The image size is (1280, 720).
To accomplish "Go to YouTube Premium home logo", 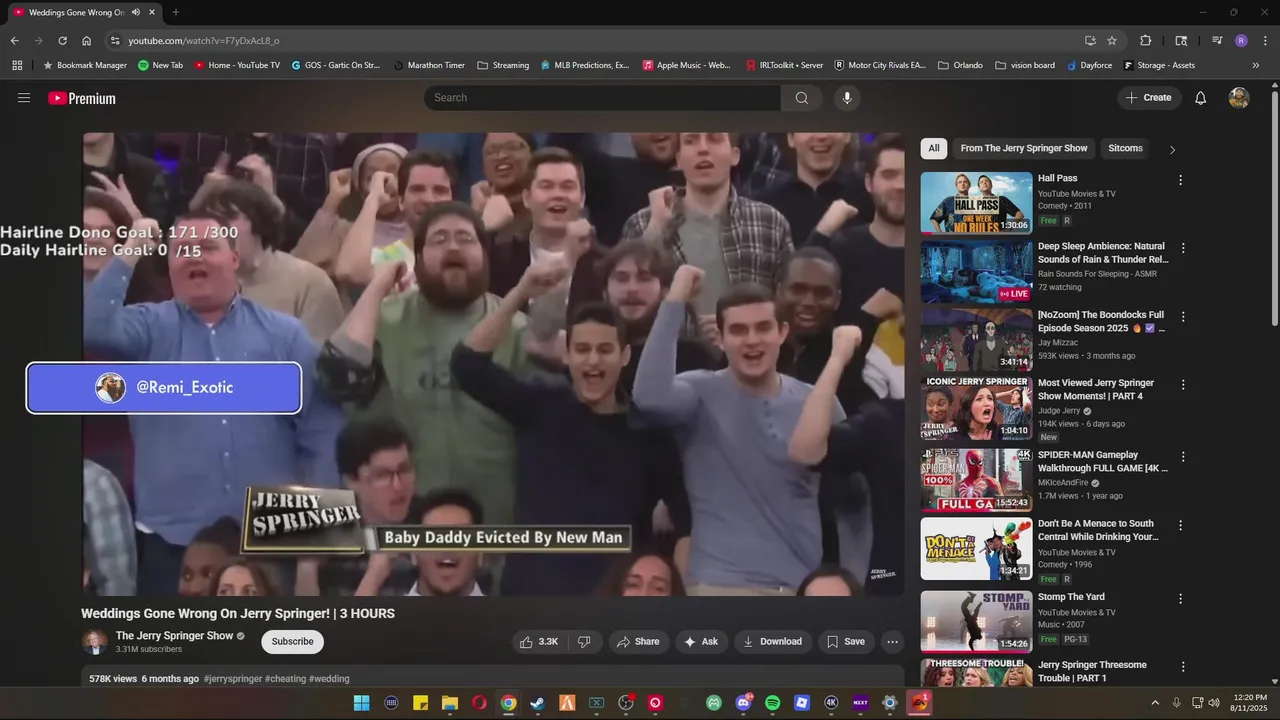I will point(82,98).
